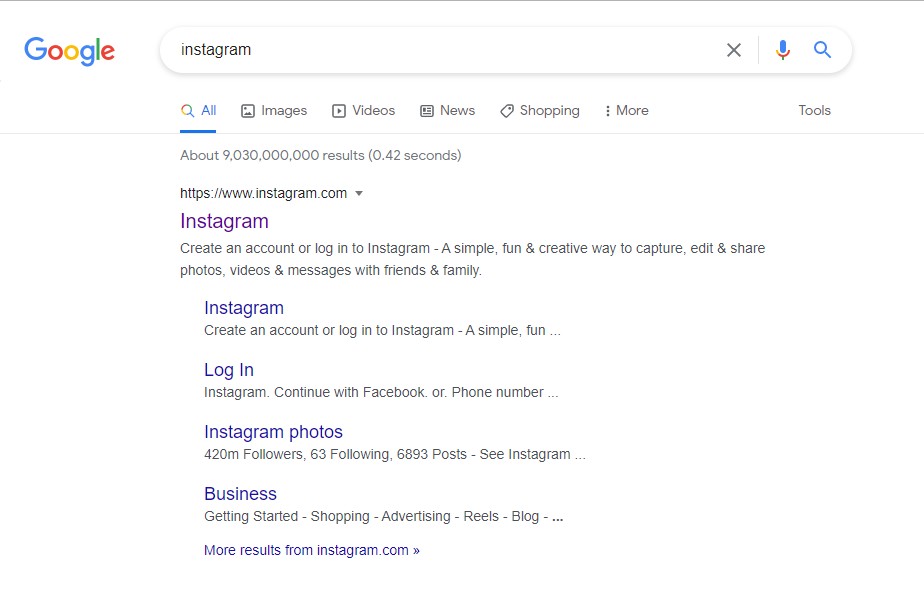This screenshot has width=924, height=594.
Task: Expand the More search options menu
Action: [x=626, y=111]
